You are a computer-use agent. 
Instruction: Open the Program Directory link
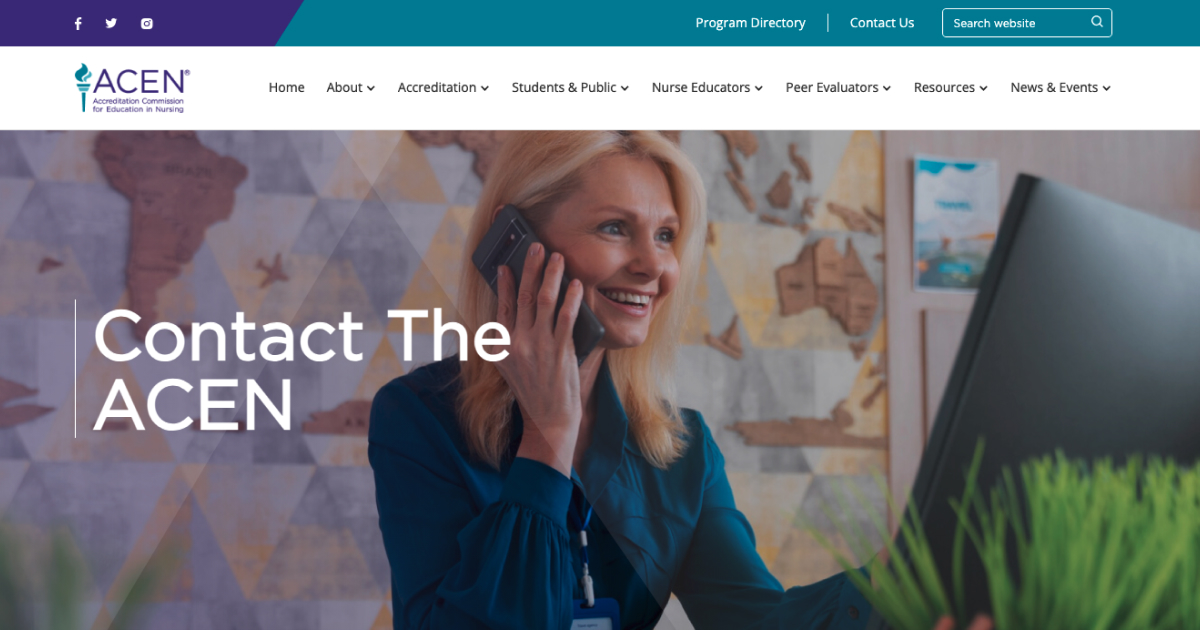coord(750,23)
